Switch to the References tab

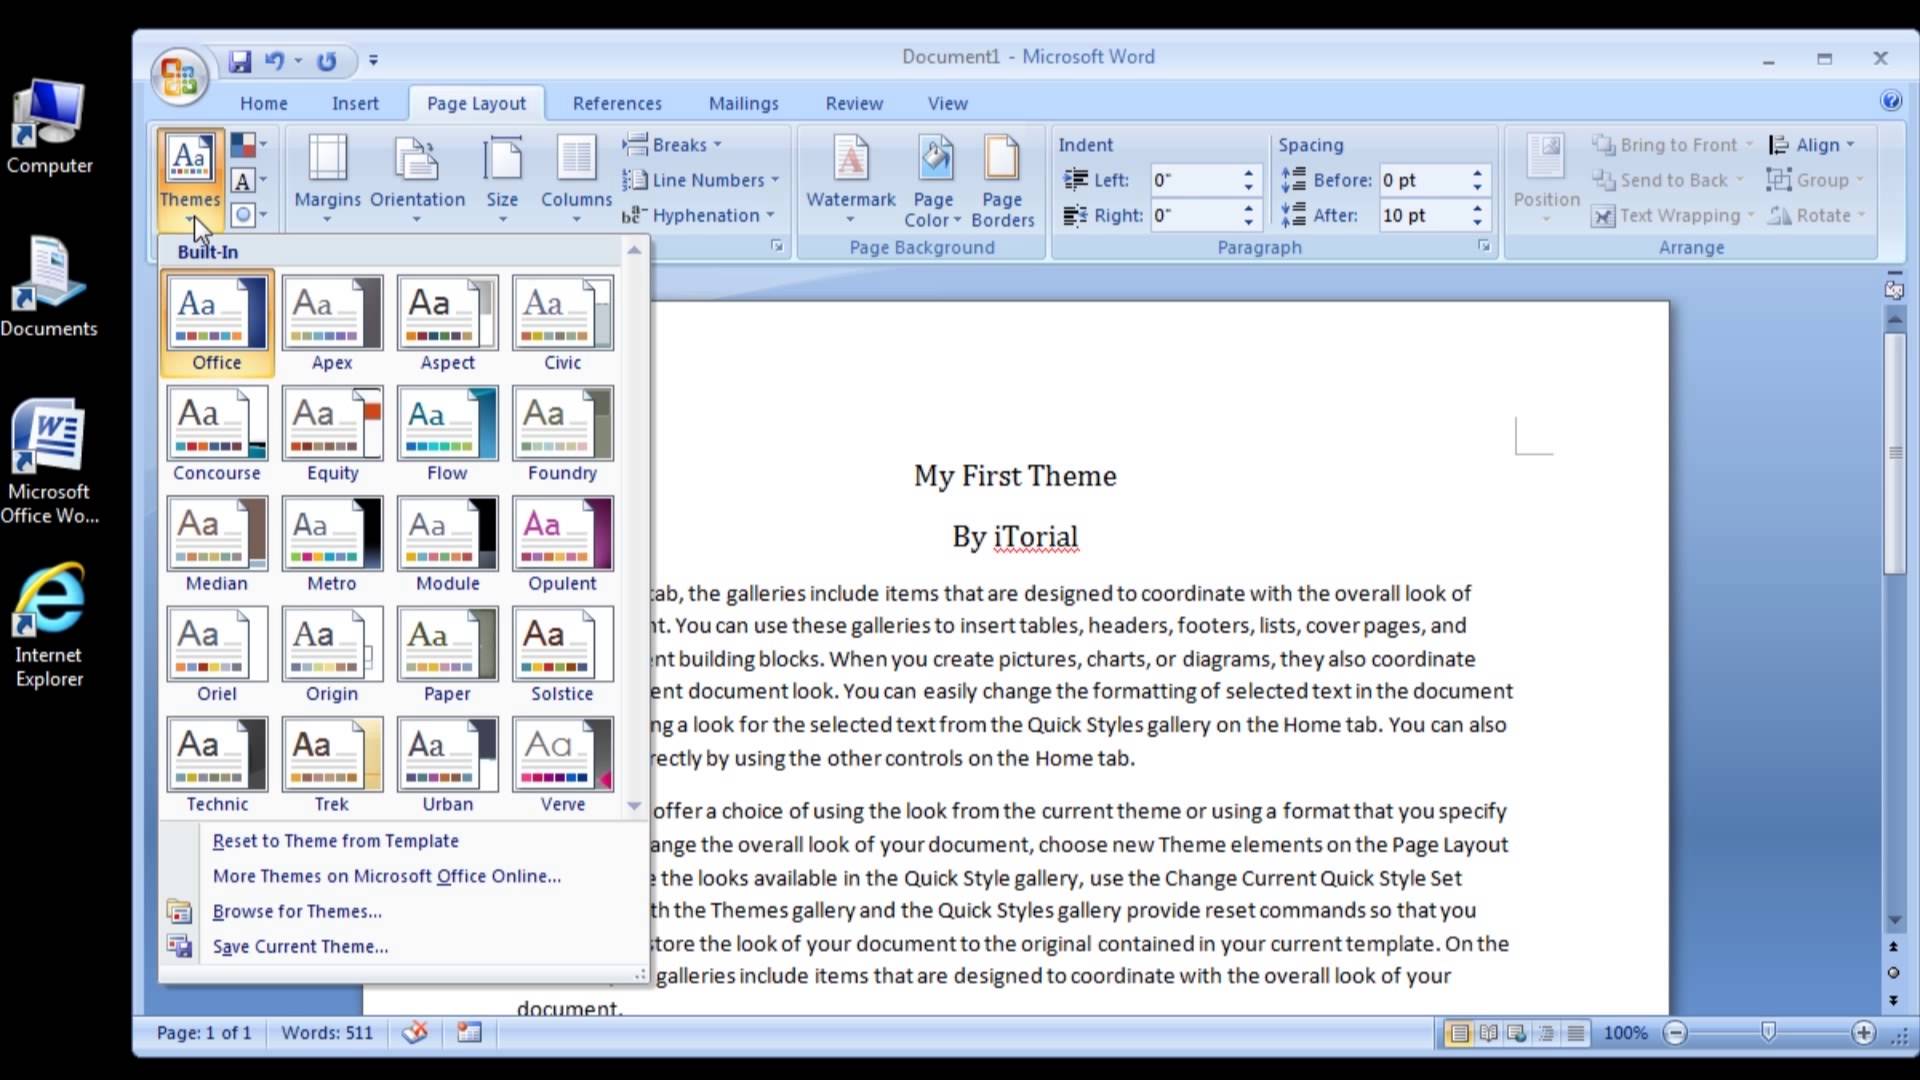point(616,103)
